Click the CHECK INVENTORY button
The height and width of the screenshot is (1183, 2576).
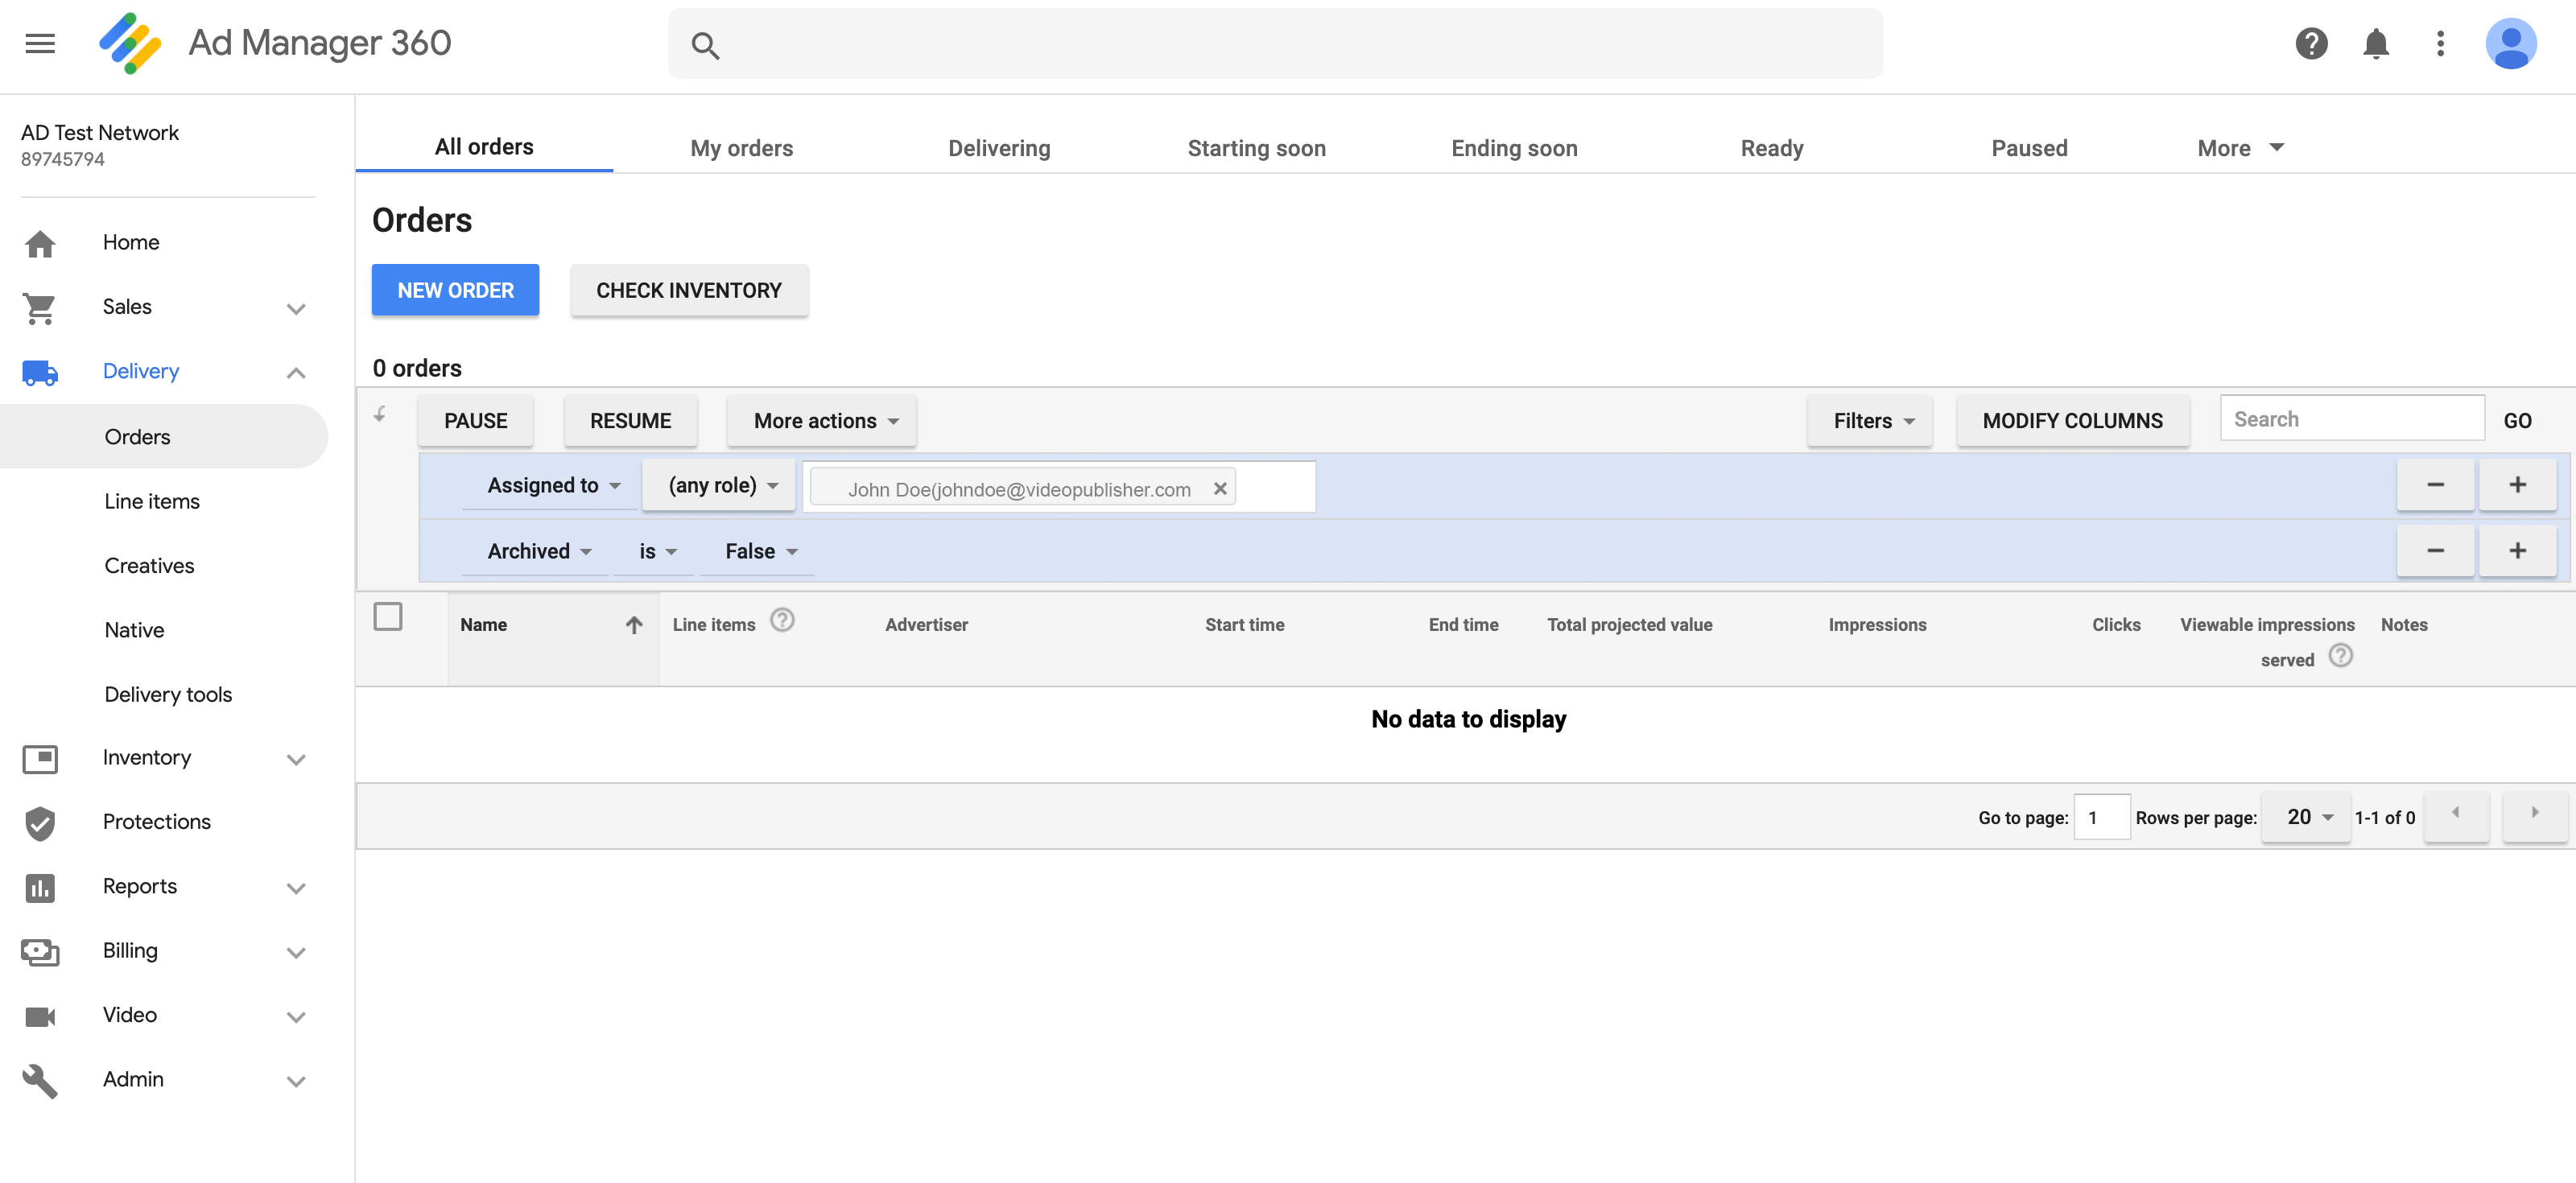pos(689,290)
